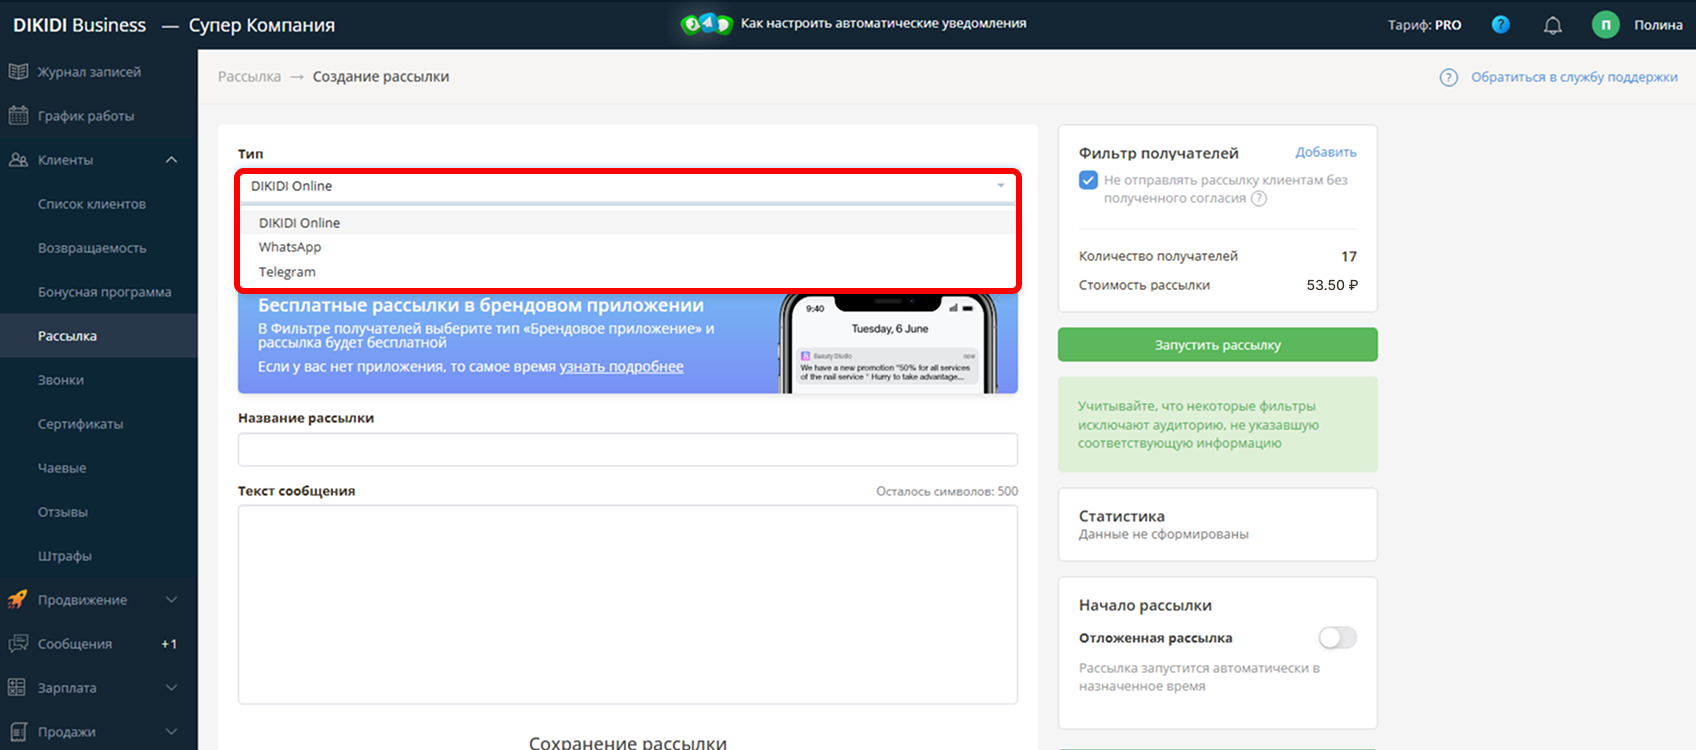This screenshot has height=750, width=1696.
Task: Click the notification bell icon
Action: pyautogui.click(x=1552, y=26)
